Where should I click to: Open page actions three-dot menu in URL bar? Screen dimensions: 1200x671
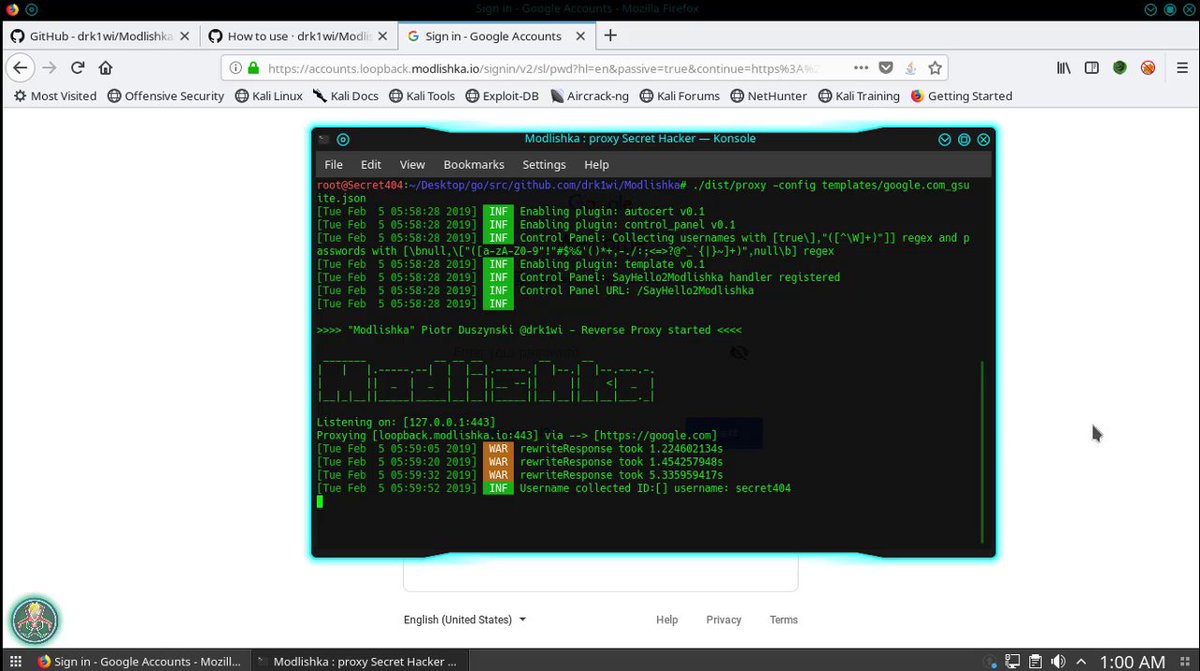(861, 68)
